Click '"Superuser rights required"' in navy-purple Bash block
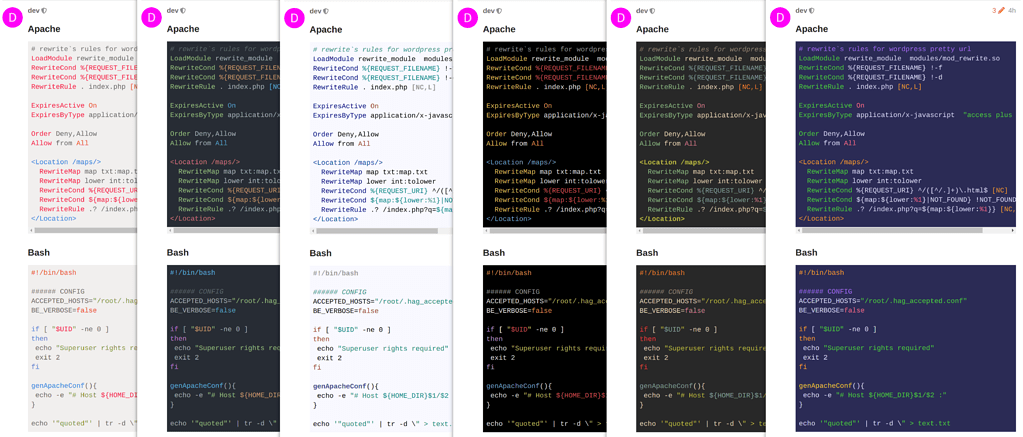The image size is (1023, 437). coord(880,348)
